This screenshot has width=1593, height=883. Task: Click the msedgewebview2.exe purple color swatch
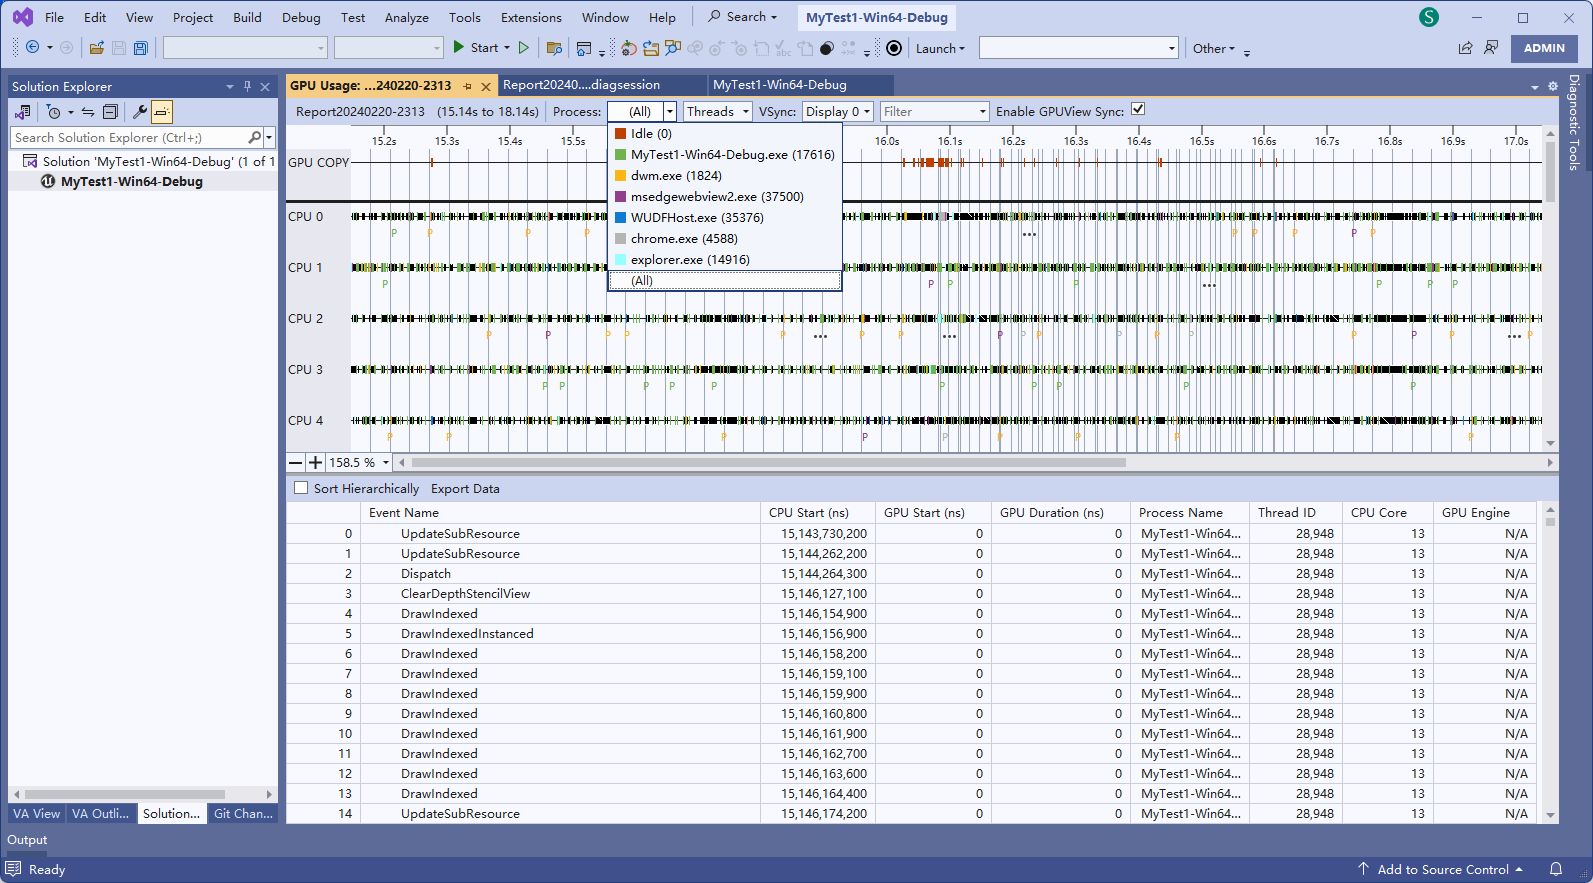621,197
